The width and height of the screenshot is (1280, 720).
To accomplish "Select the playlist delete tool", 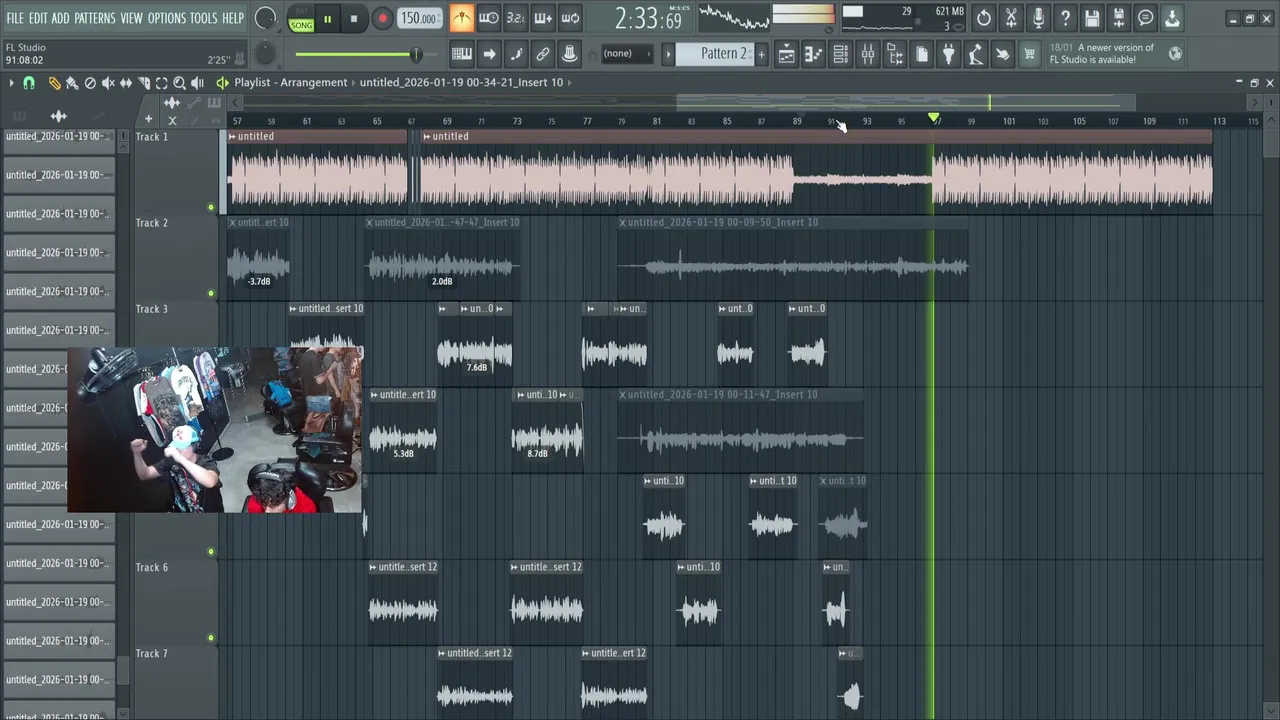I will click(x=90, y=83).
